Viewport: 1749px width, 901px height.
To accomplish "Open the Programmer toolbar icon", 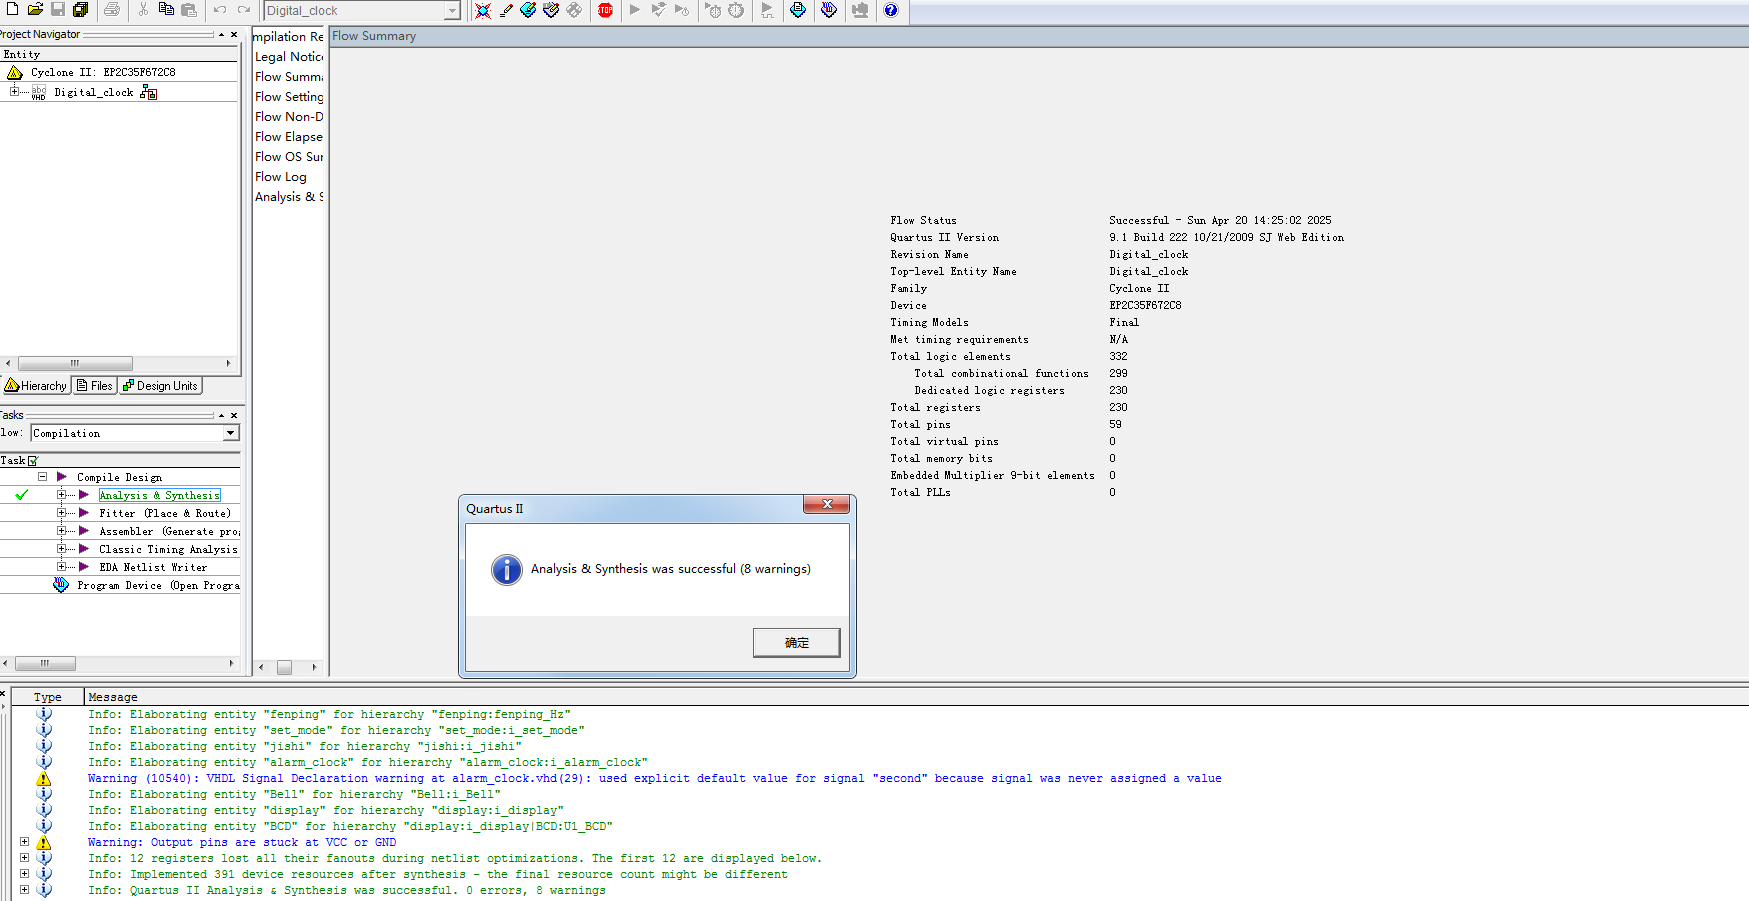I will point(829,10).
